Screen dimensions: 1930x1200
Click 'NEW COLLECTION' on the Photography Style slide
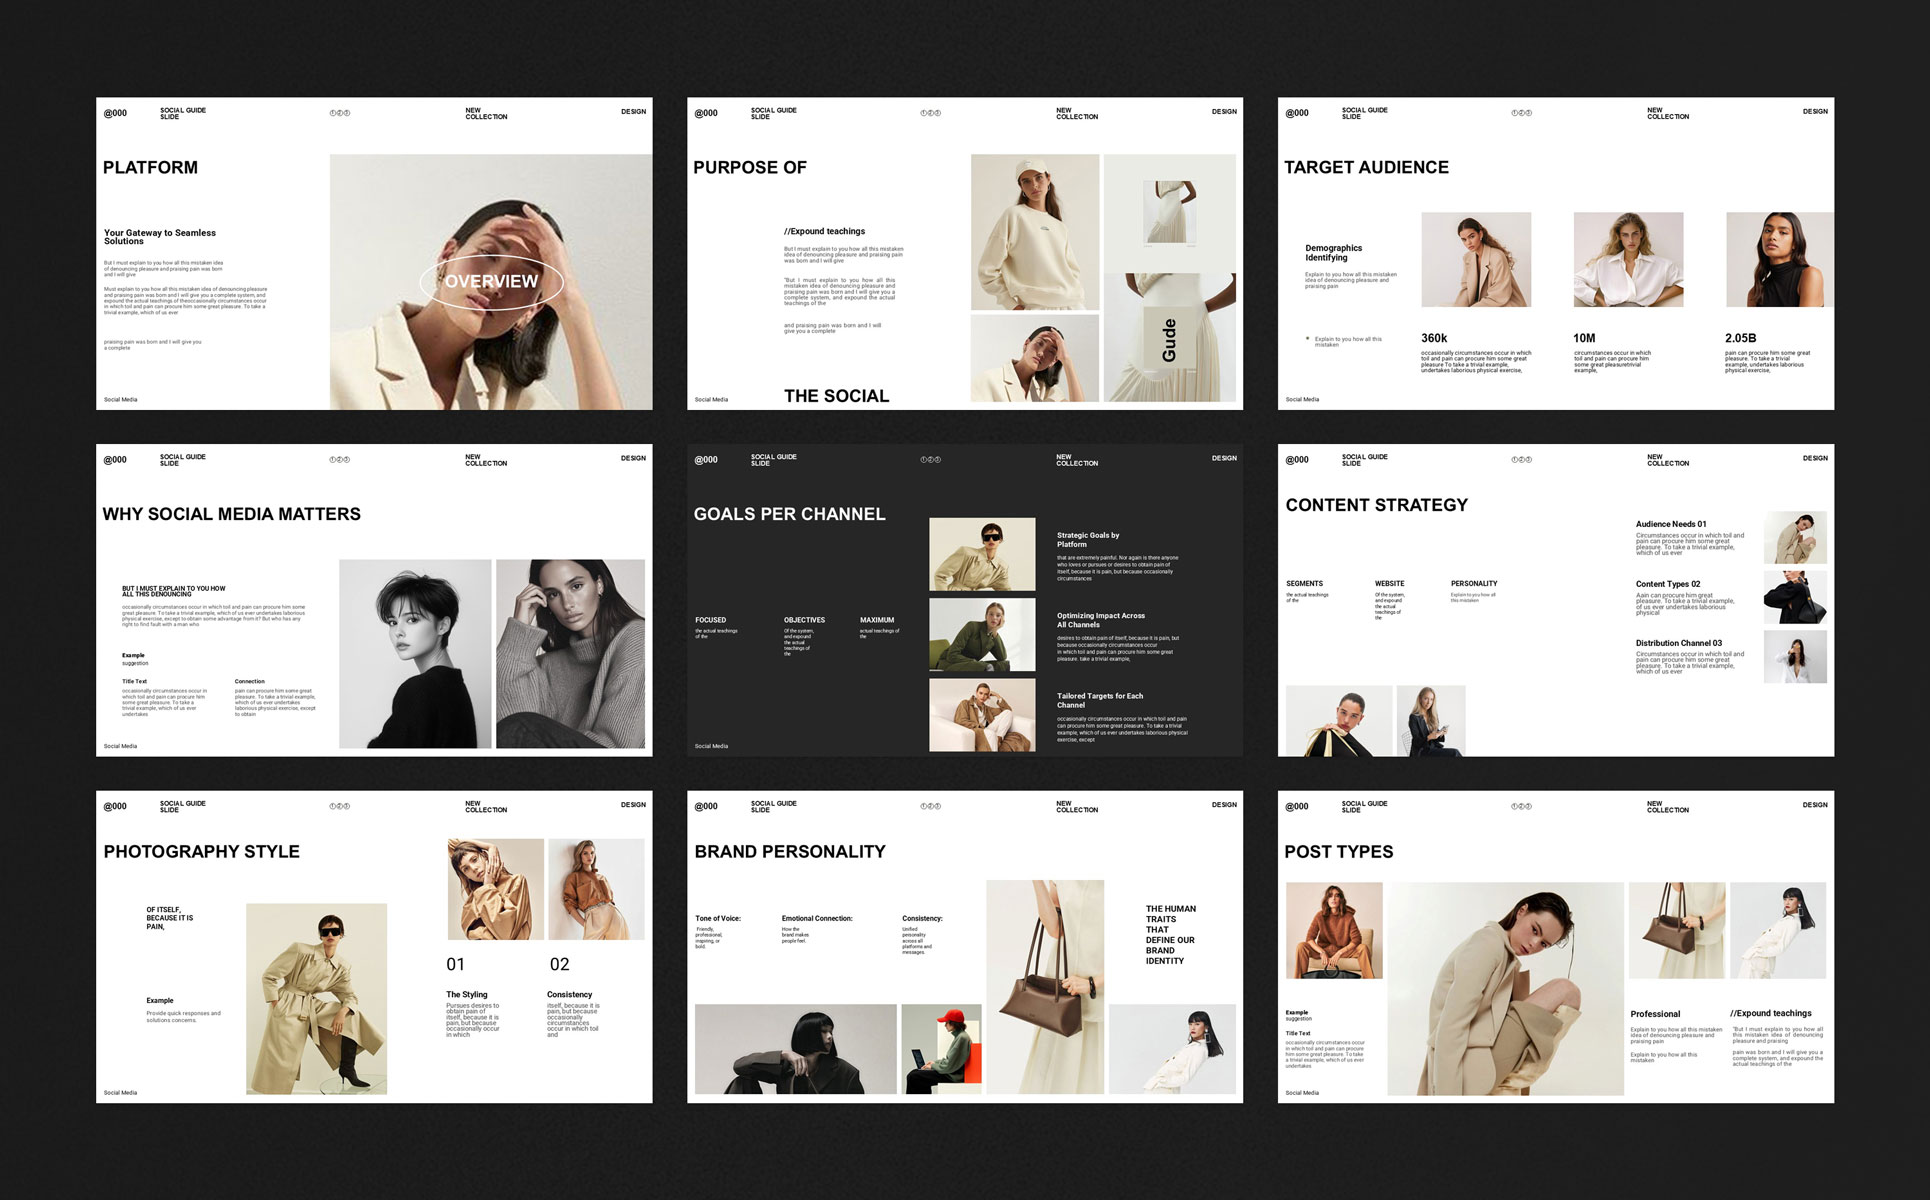click(485, 807)
